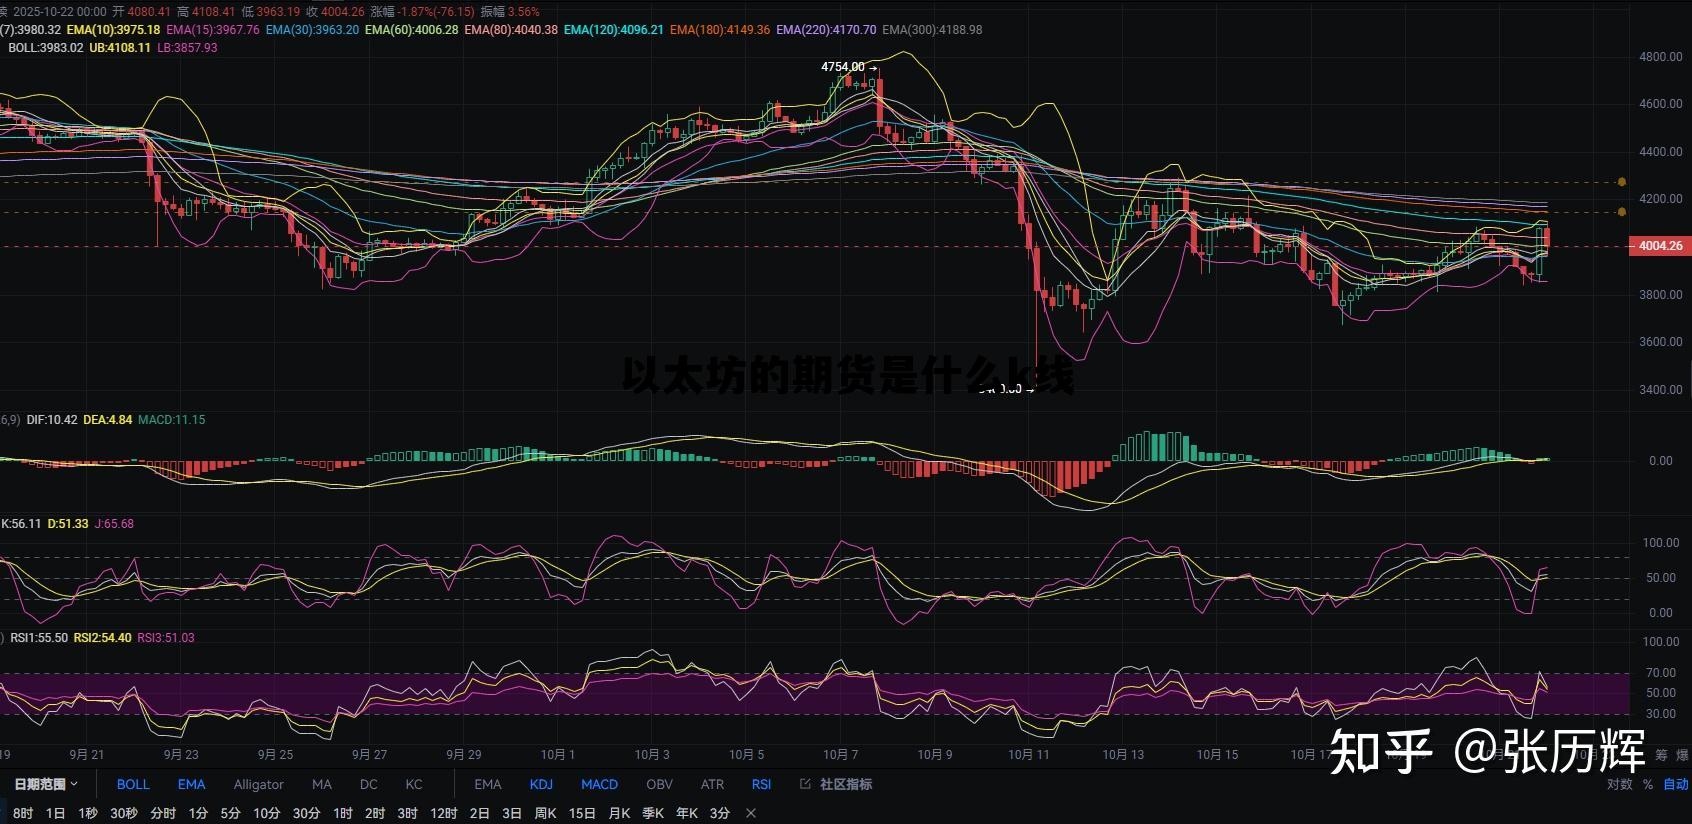Select the 8时 timeframe

[23, 814]
